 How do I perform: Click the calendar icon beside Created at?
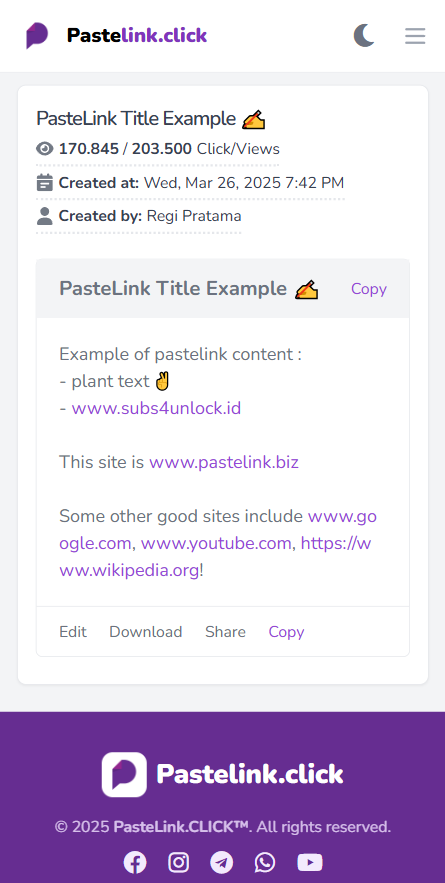tap(44, 182)
